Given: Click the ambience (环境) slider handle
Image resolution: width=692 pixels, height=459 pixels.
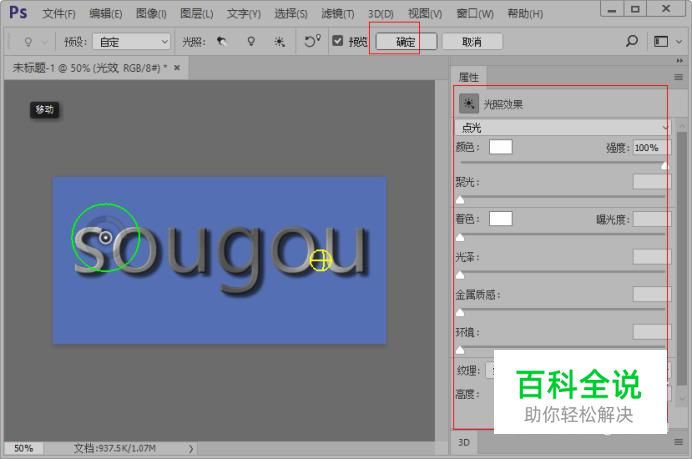Looking at the screenshot, I should [460, 350].
